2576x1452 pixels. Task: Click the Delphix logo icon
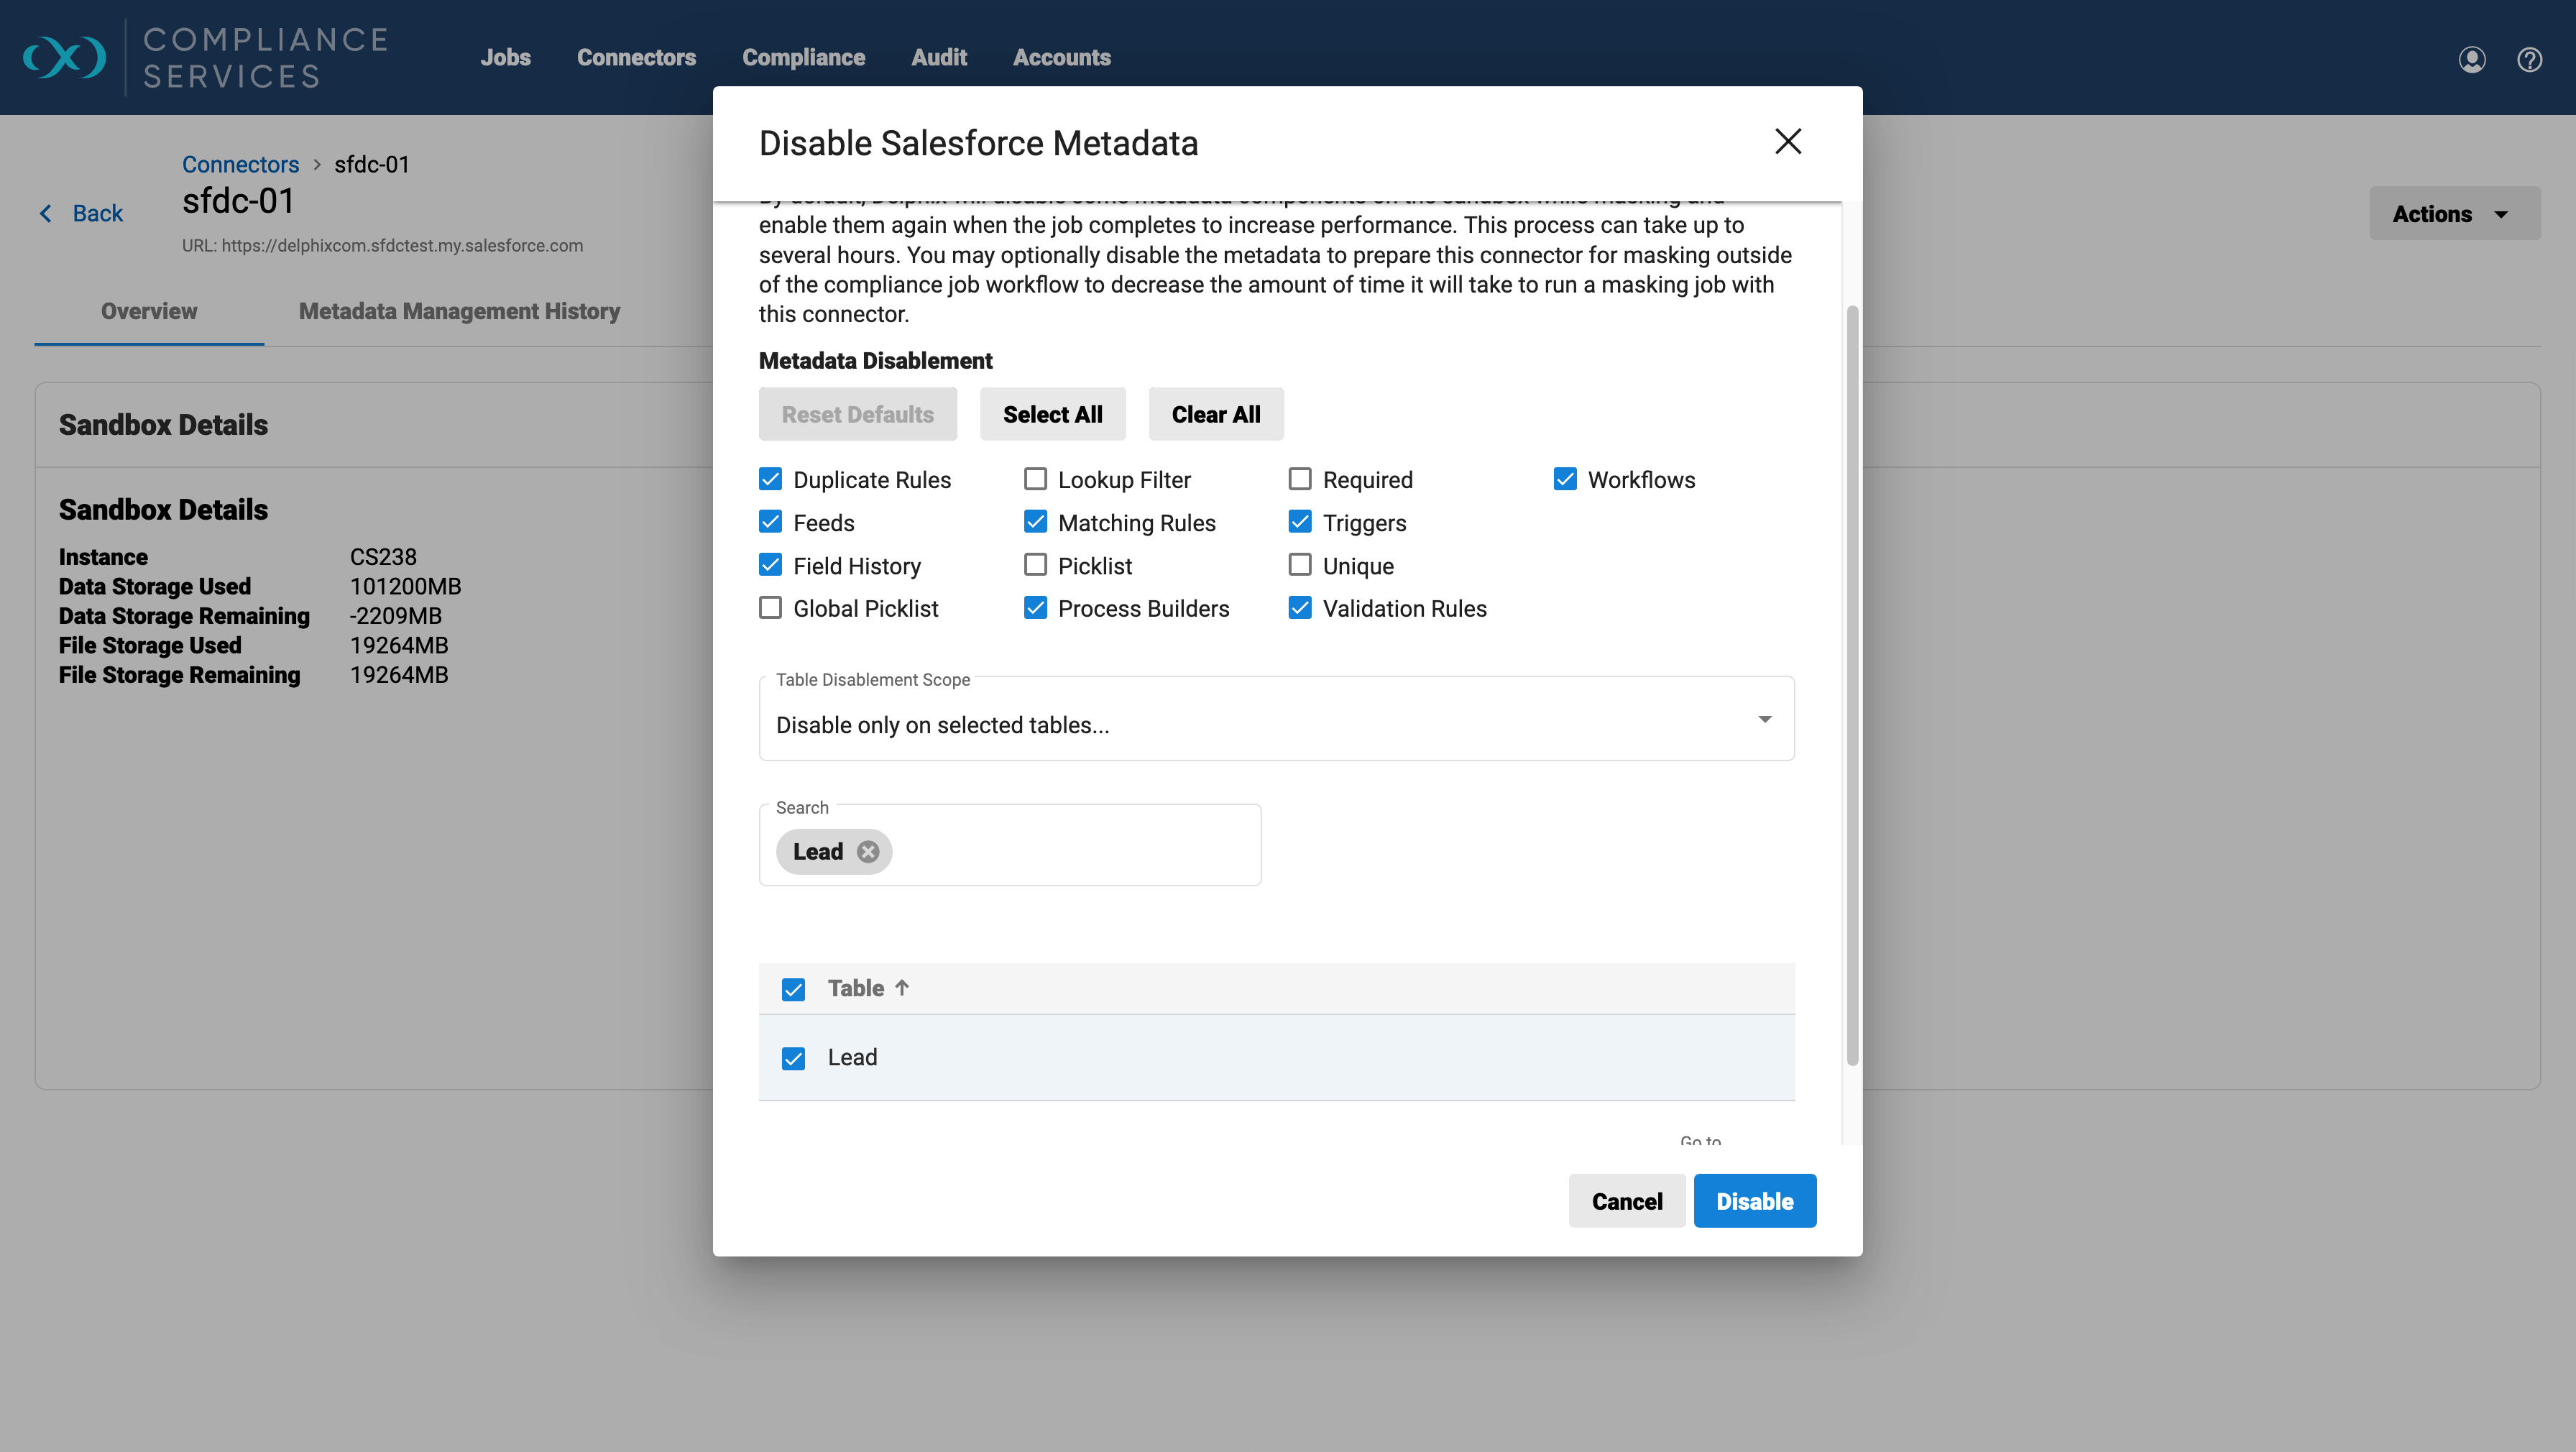64,57
